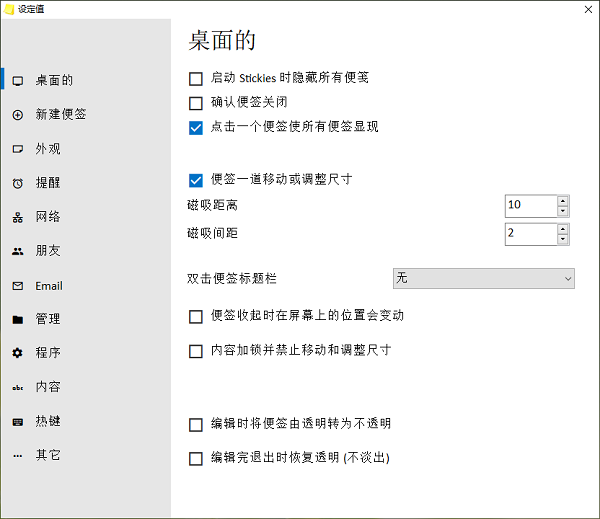Click the new note plus icon
The image size is (600, 519).
tap(17, 115)
